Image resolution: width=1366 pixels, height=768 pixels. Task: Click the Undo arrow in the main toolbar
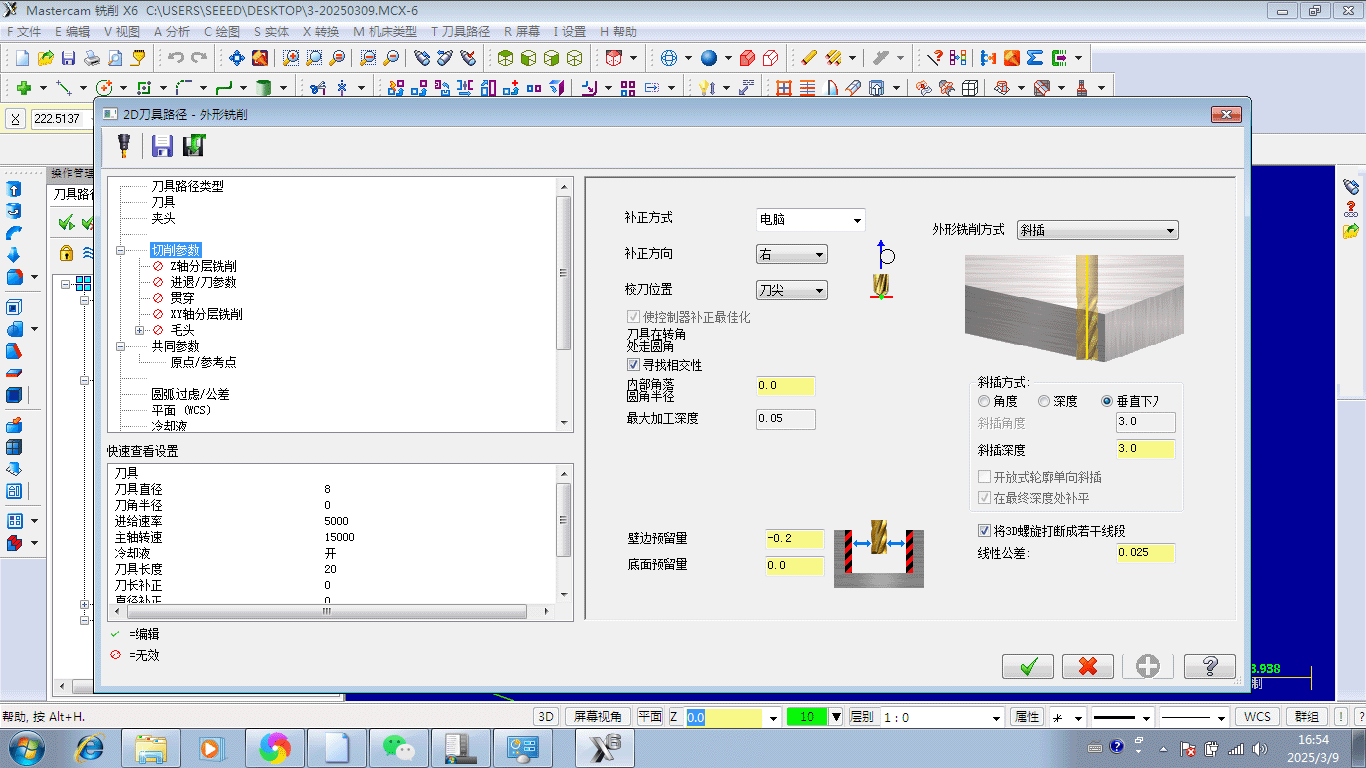(176, 58)
